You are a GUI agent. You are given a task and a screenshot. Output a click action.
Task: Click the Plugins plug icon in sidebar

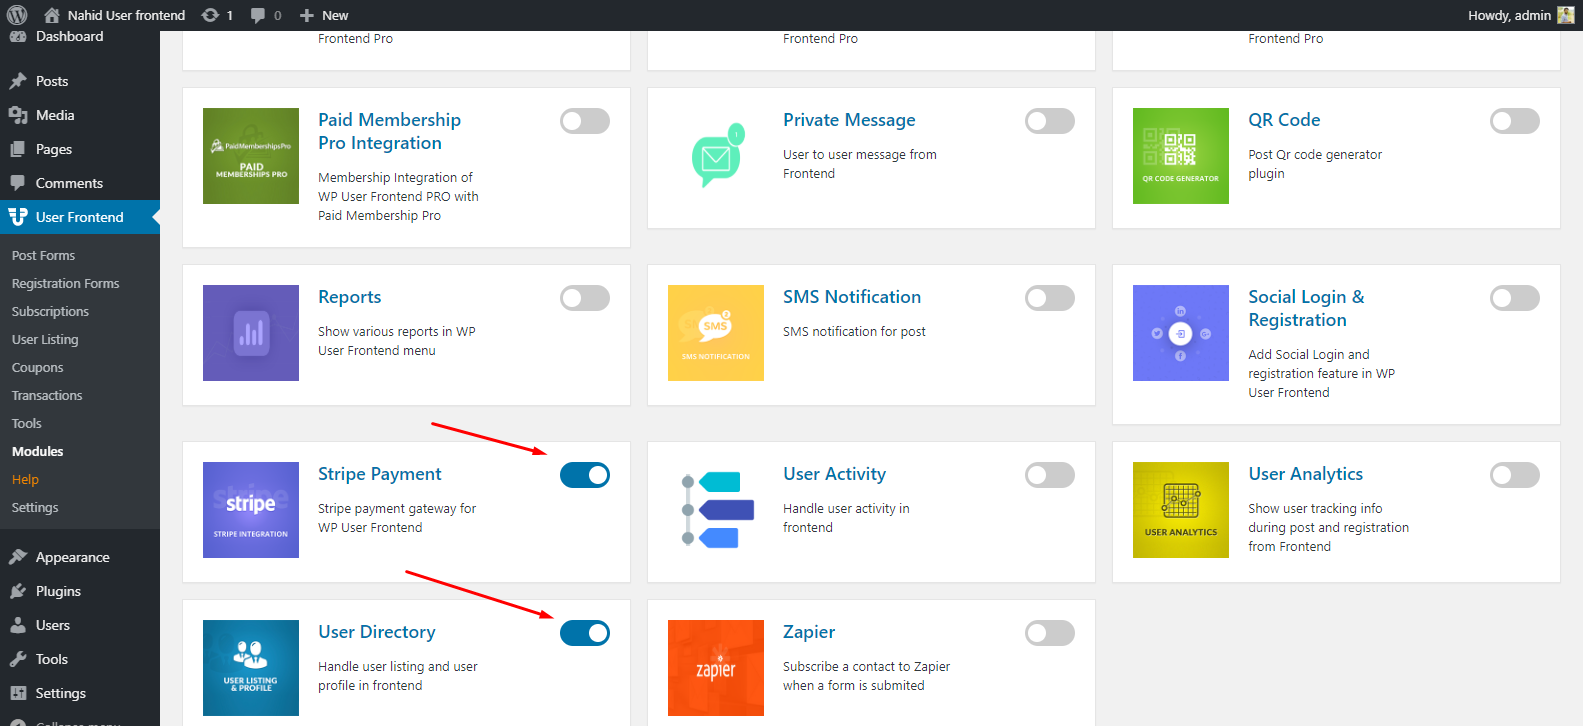[x=18, y=591]
